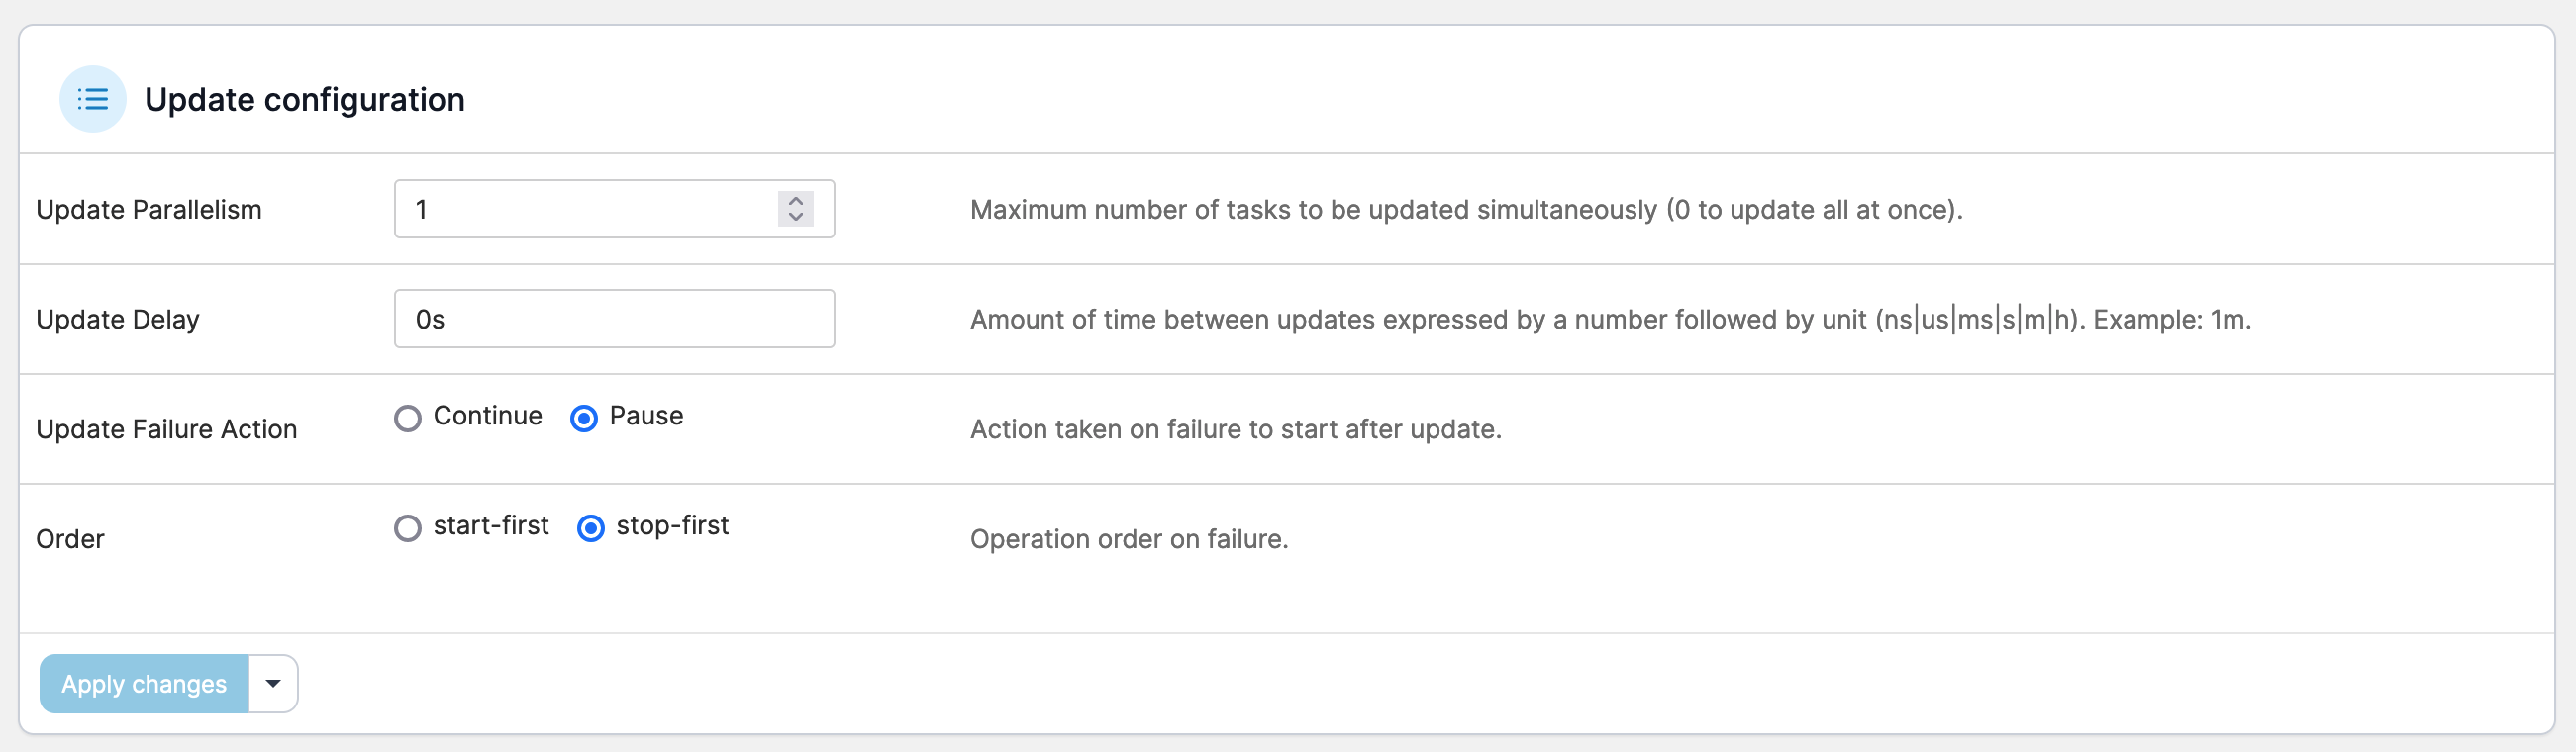This screenshot has height=752, width=2576.
Task: Click the Maximum number of tasks description
Action: coord(1466,210)
